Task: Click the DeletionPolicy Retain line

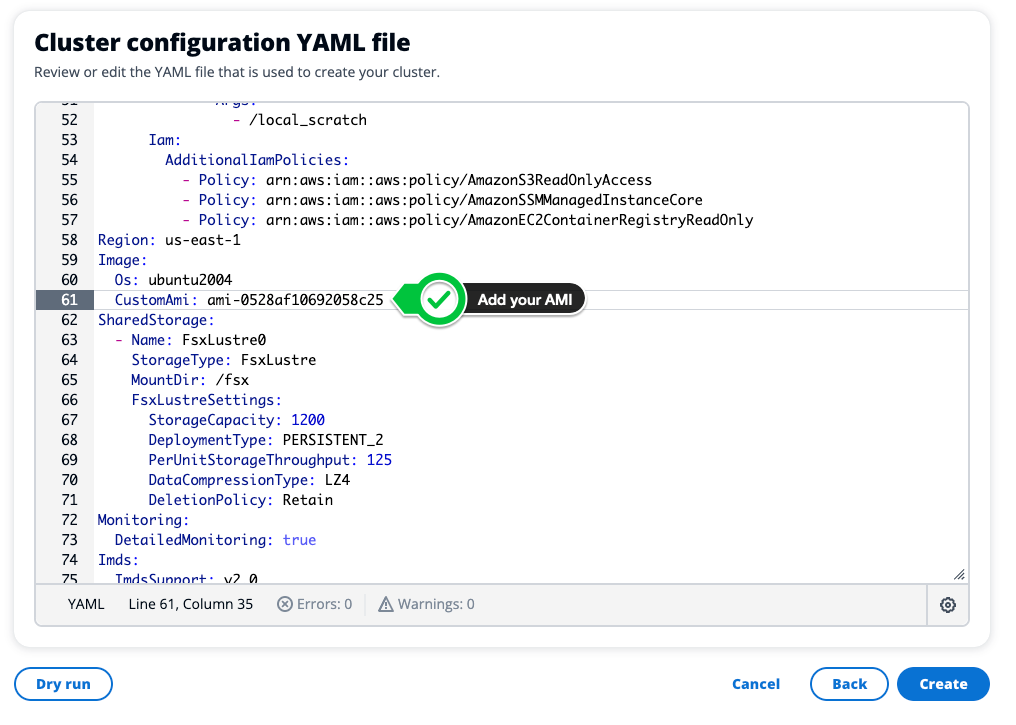Action: point(240,500)
